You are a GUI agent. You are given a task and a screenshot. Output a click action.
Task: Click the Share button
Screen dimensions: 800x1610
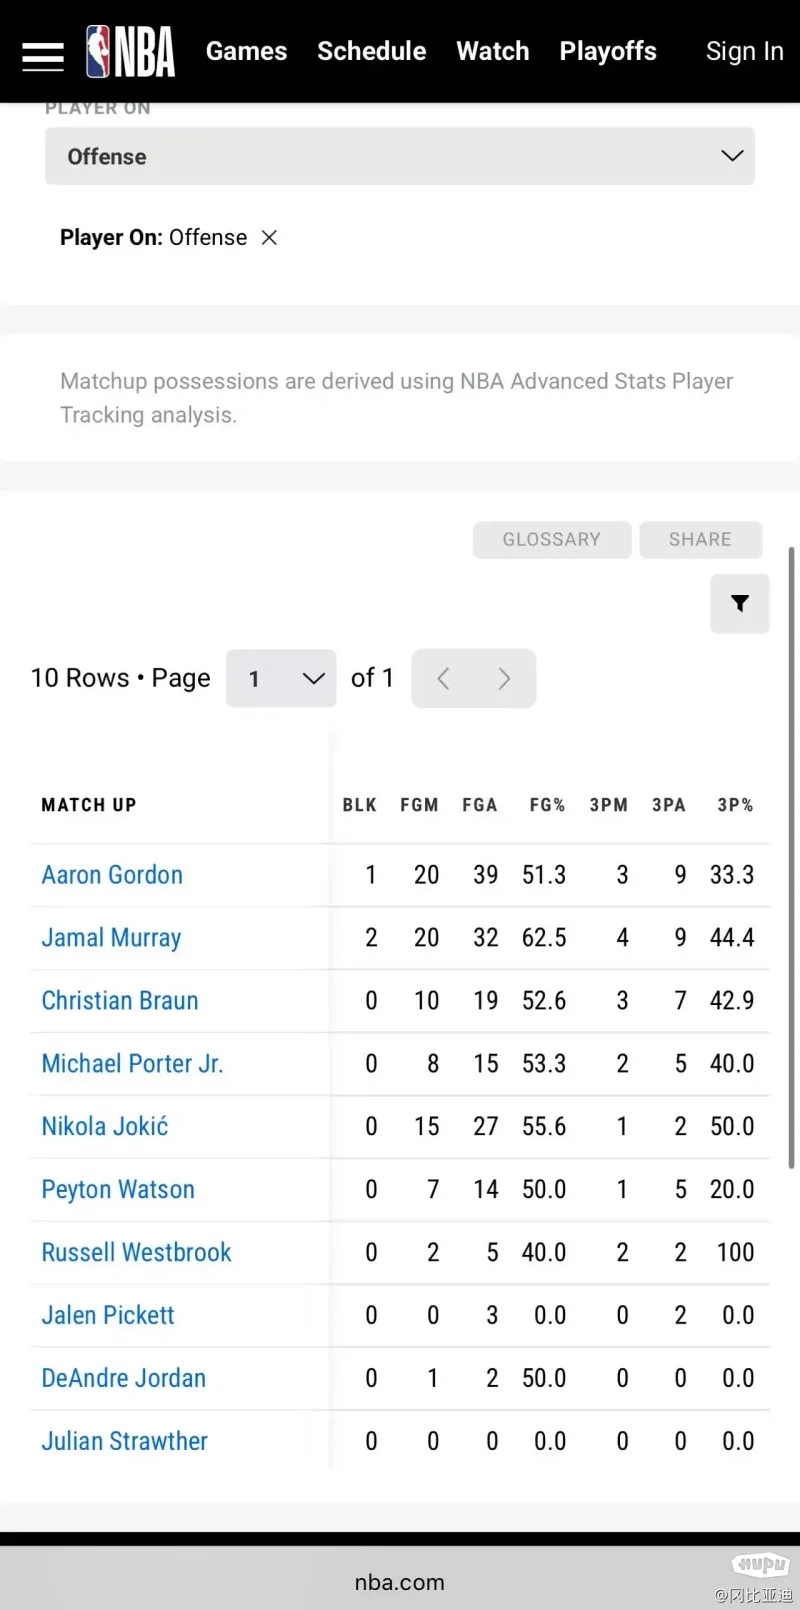tap(701, 540)
